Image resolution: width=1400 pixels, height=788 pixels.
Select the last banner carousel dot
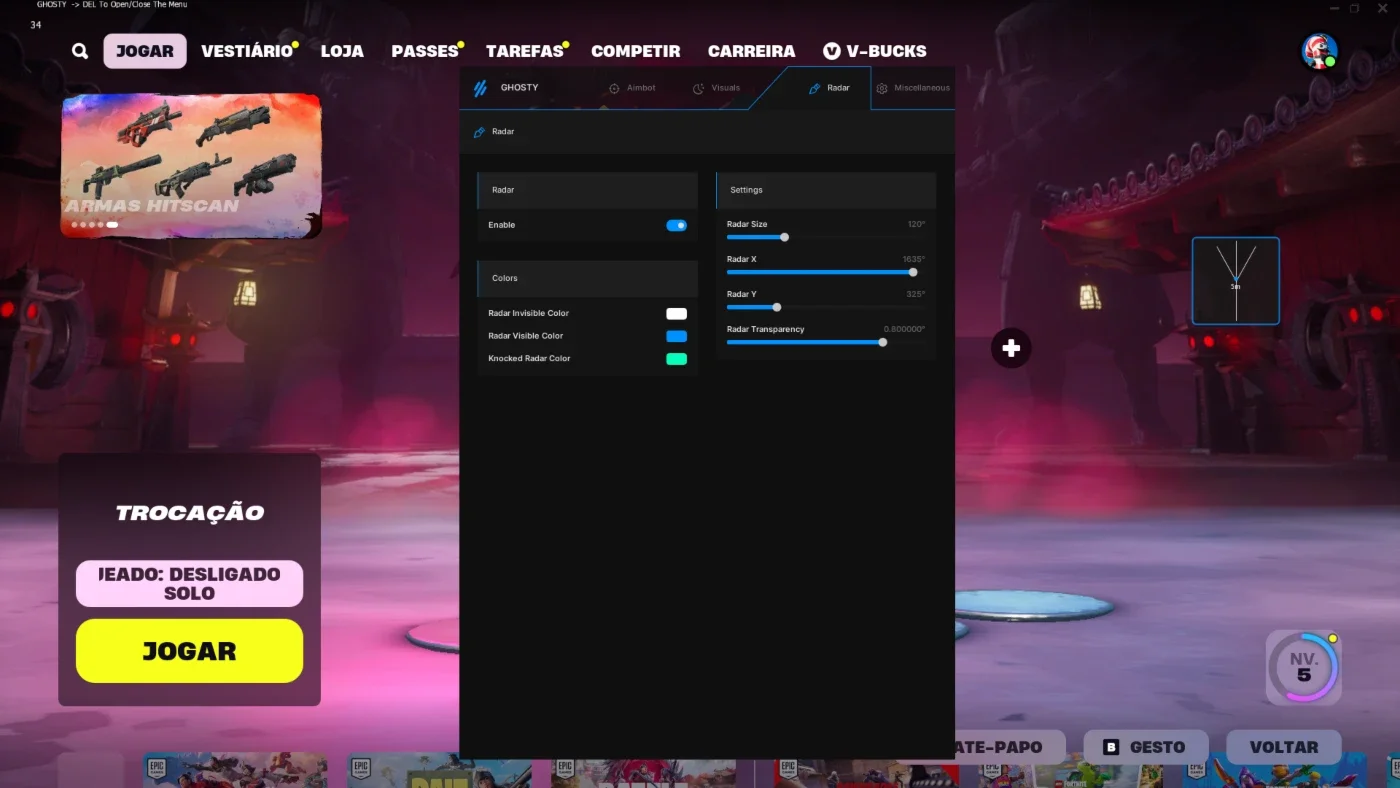click(x=112, y=225)
